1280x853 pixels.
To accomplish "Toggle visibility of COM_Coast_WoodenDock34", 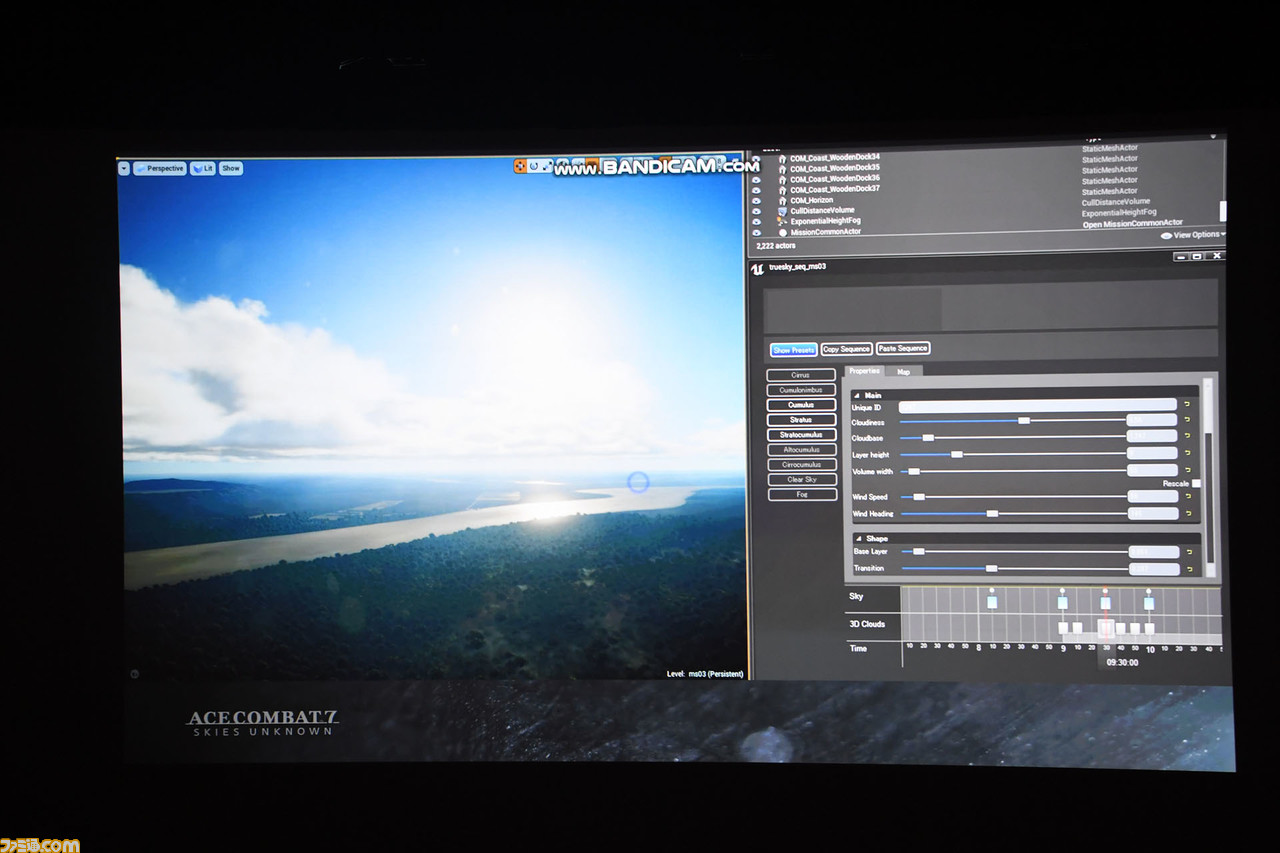I will pyautogui.click(x=756, y=158).
